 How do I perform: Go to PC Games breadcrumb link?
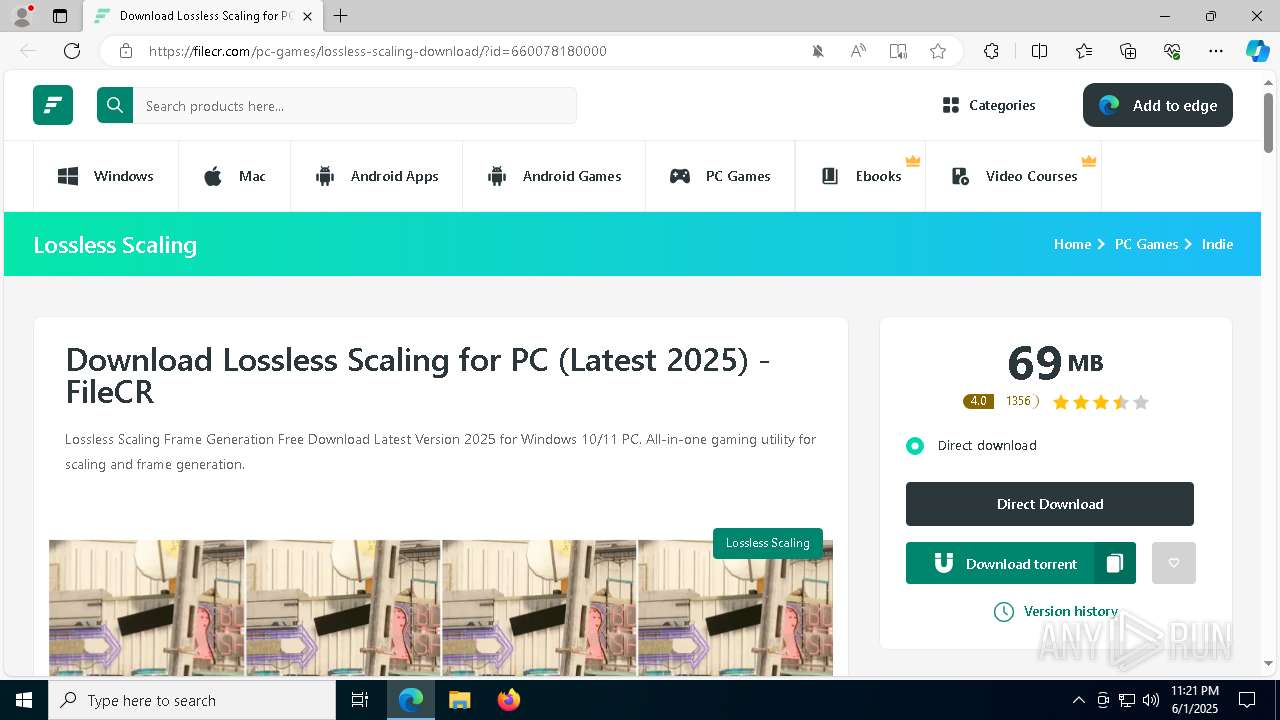1146,244
